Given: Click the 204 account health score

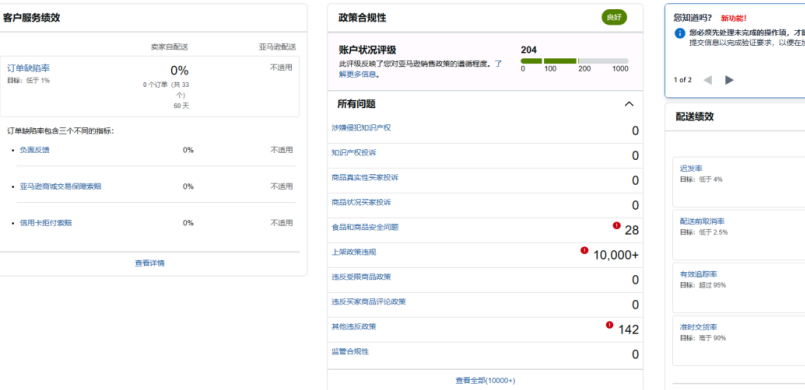Looking at the screenshot, I should pos(528,50).
